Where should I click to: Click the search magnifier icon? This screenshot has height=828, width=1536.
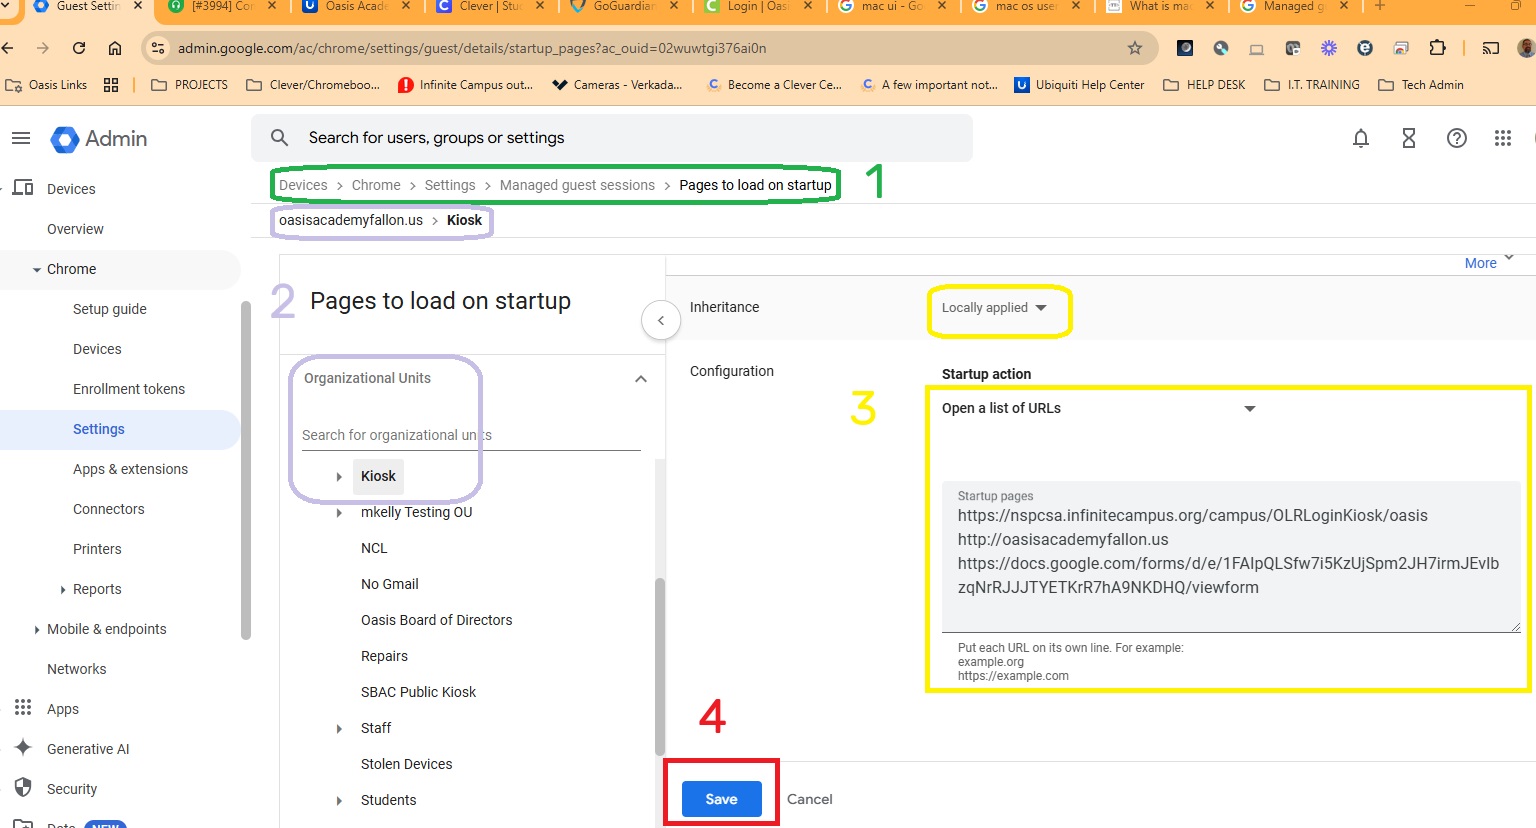coord(280,138)
